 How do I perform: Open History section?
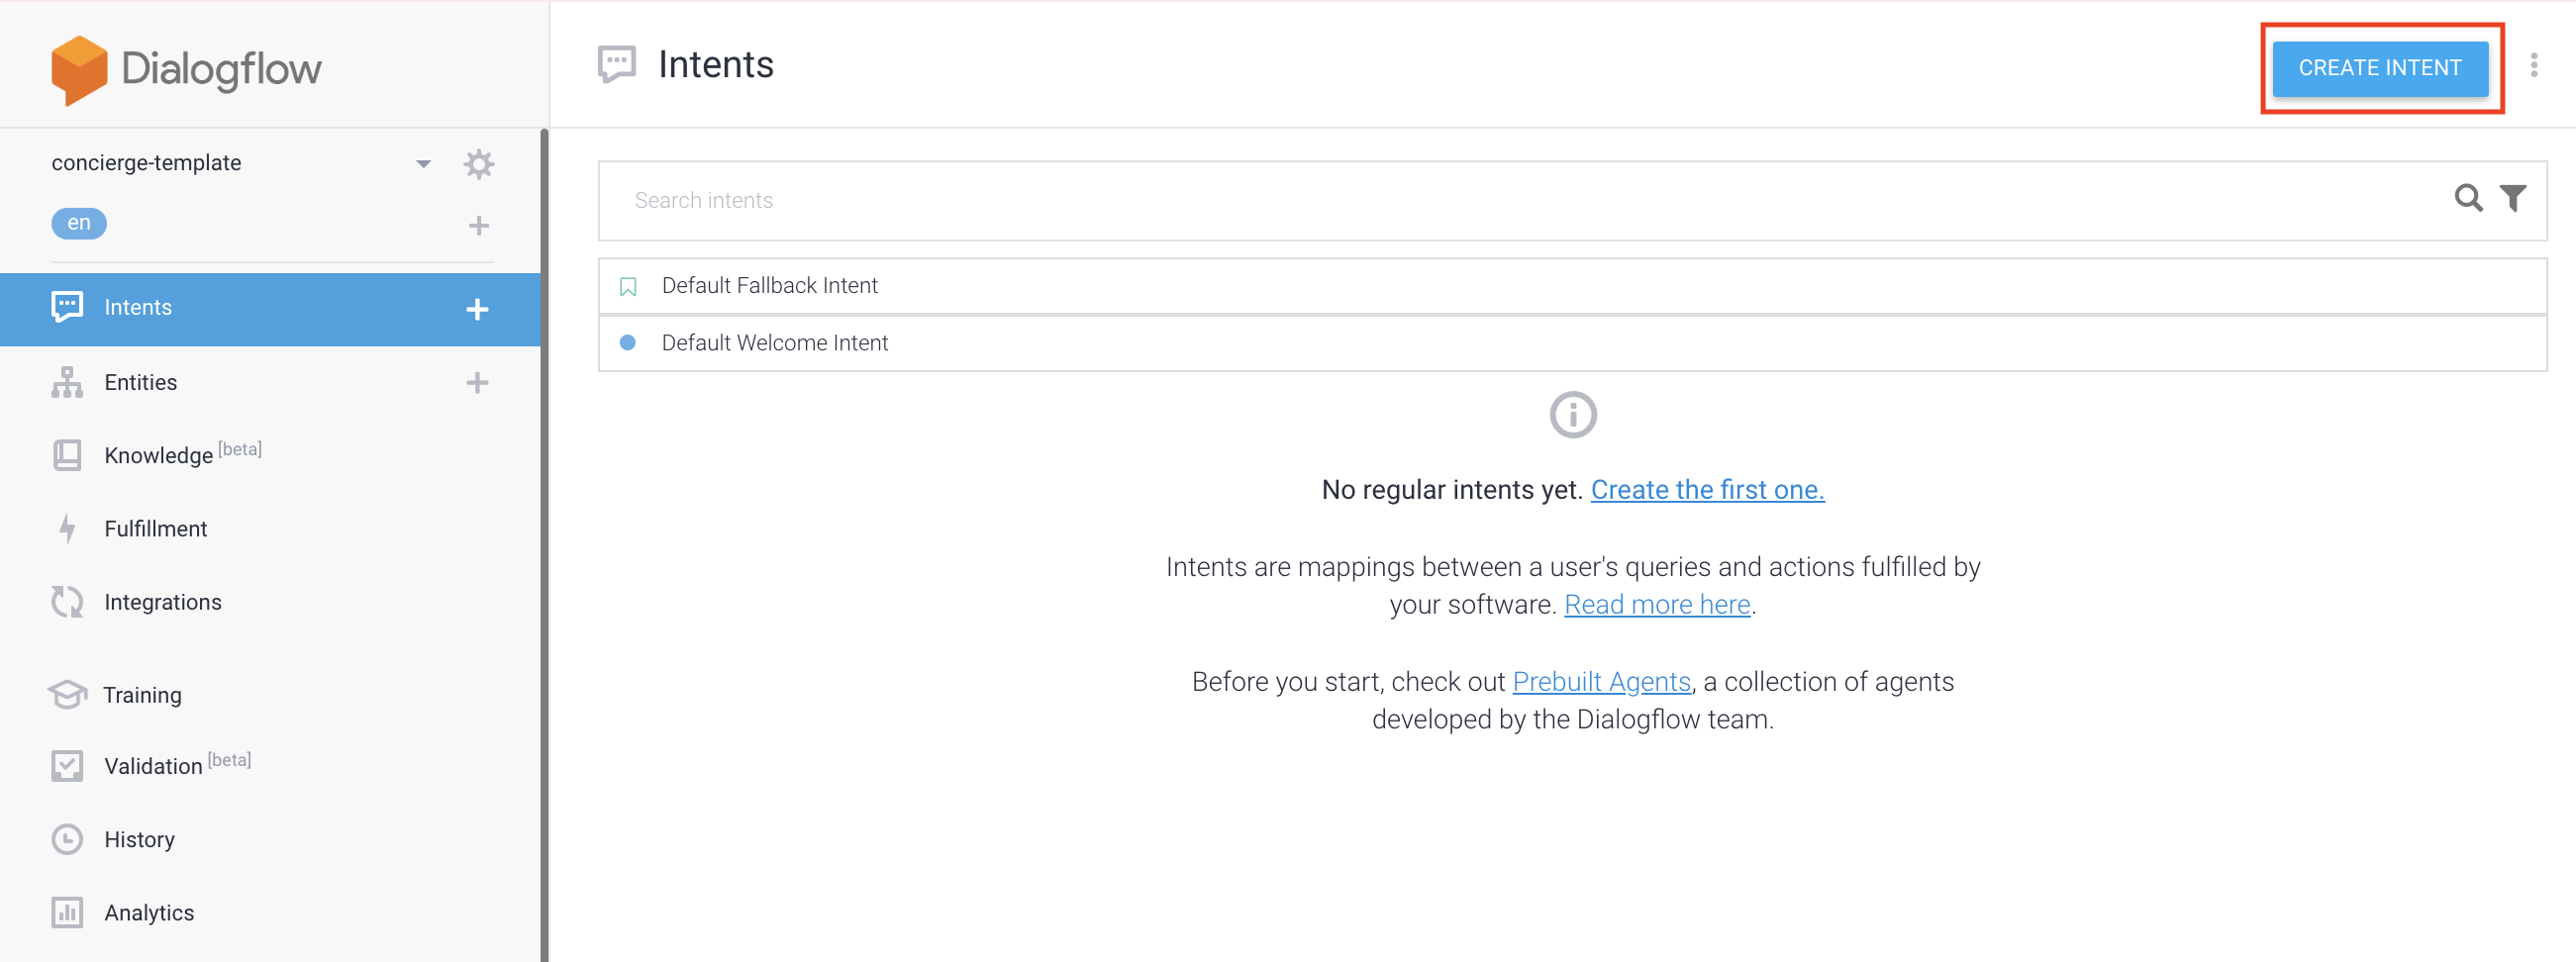tap(139, 839)
